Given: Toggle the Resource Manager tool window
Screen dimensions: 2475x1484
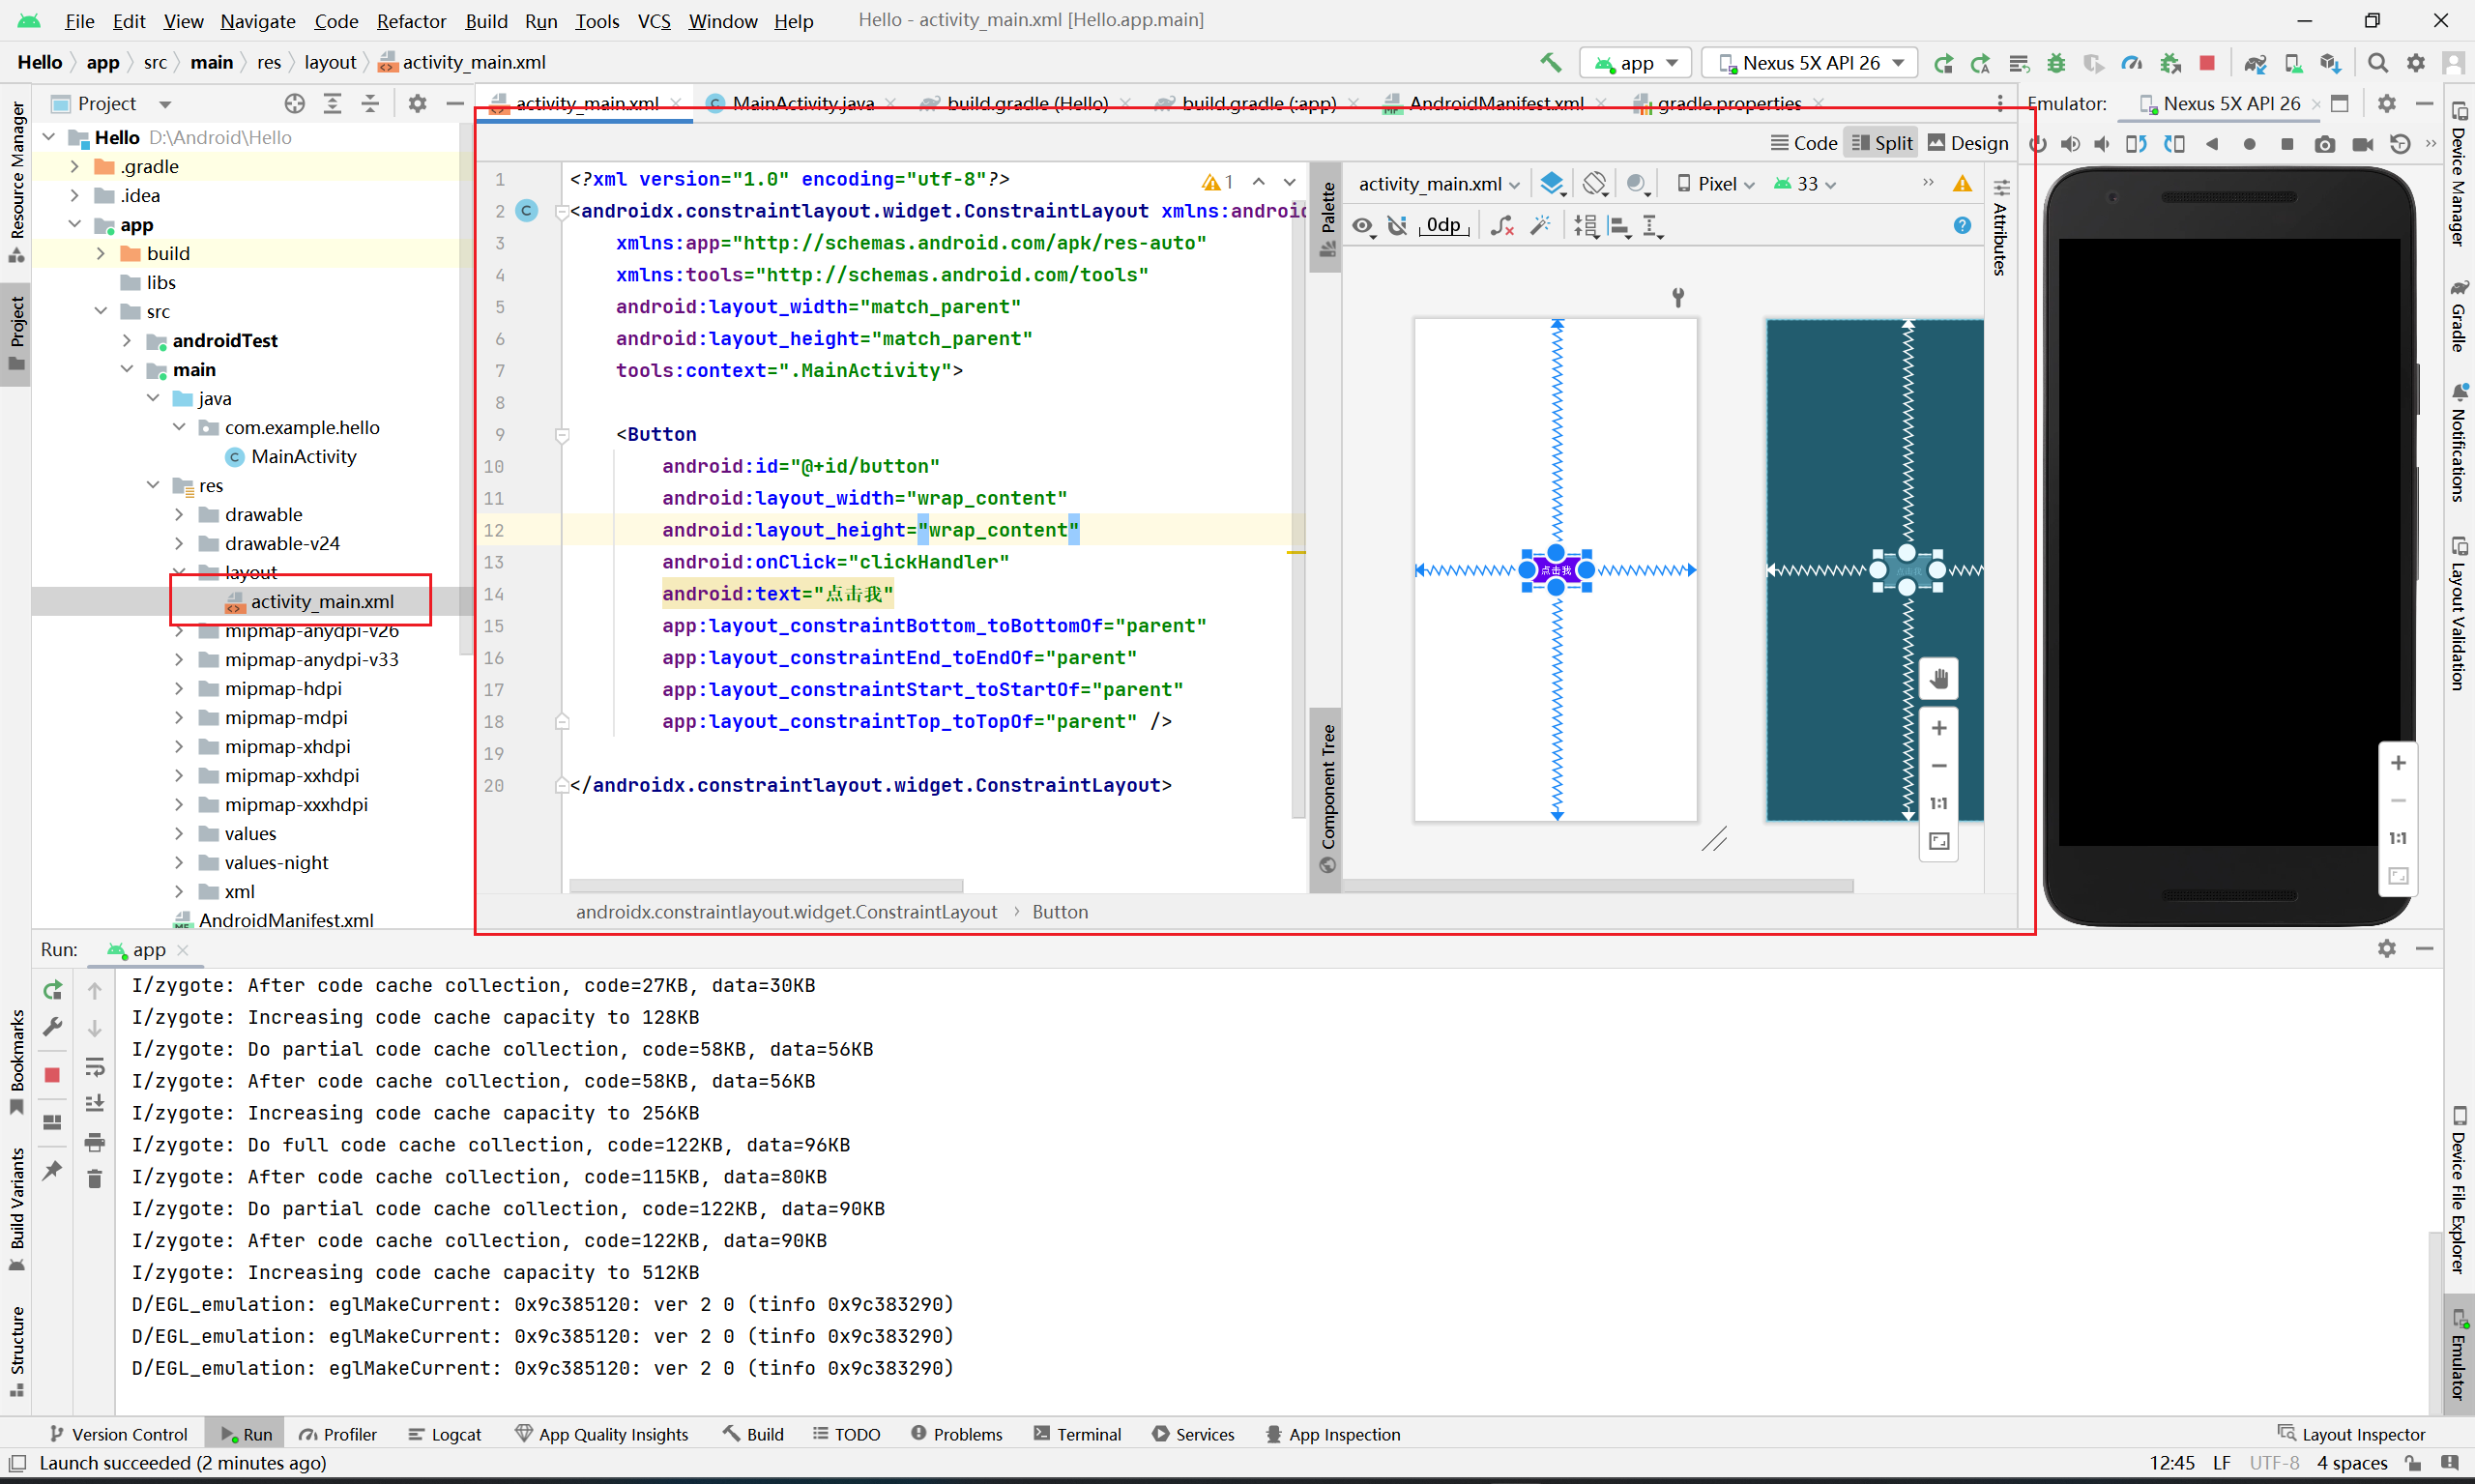Looking at the screenshot, I should 17,180.
